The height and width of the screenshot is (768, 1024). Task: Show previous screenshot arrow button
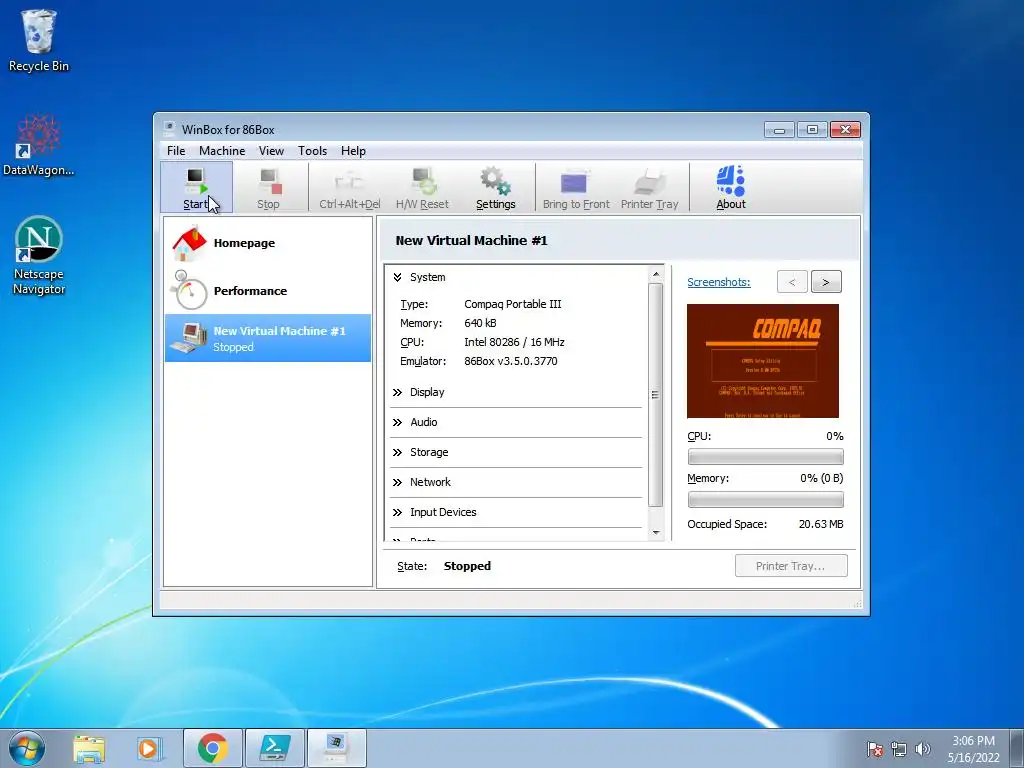792,282
